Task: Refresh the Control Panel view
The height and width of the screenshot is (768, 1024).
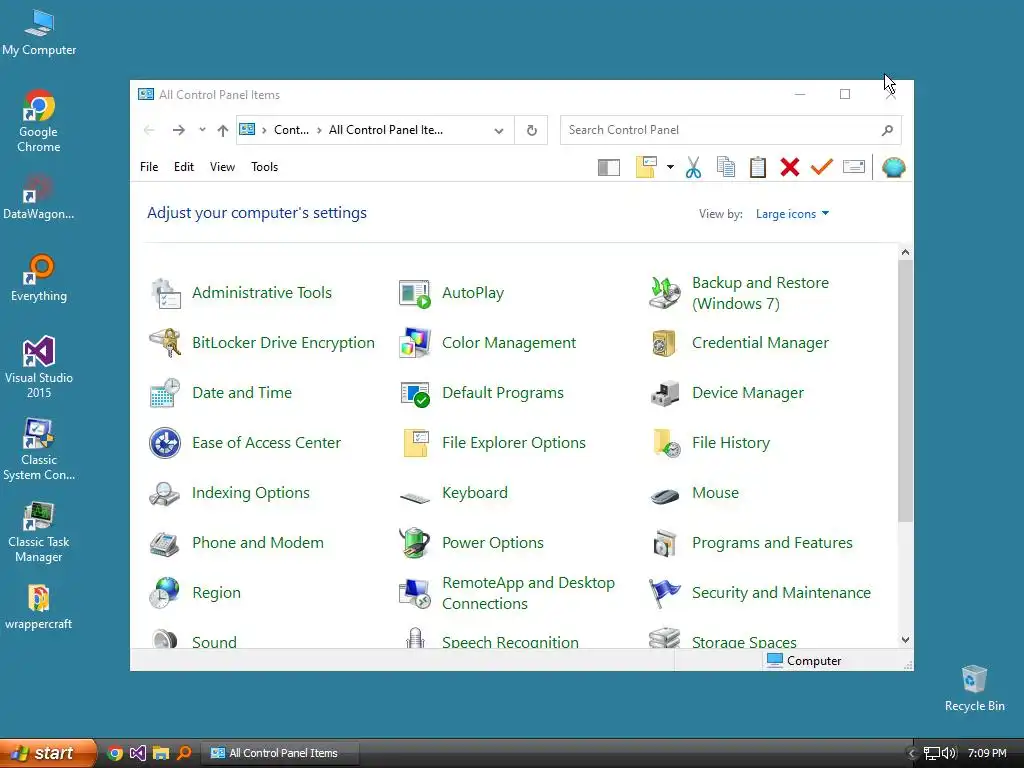Action: [x=532, y=131]
